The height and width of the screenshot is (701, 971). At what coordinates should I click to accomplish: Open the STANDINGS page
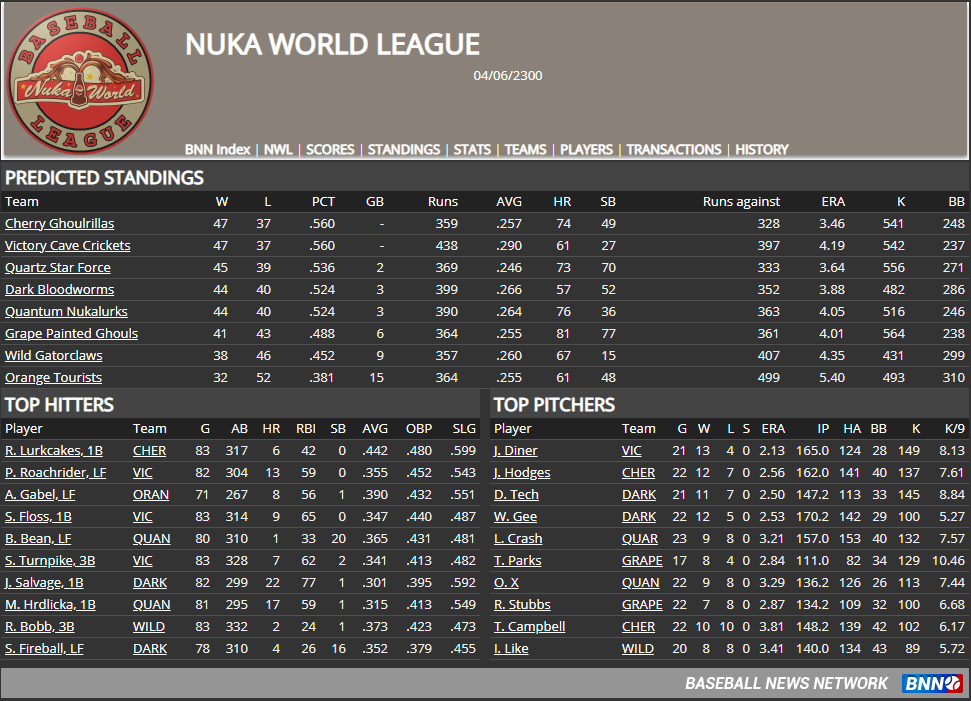tap(404, 149)
